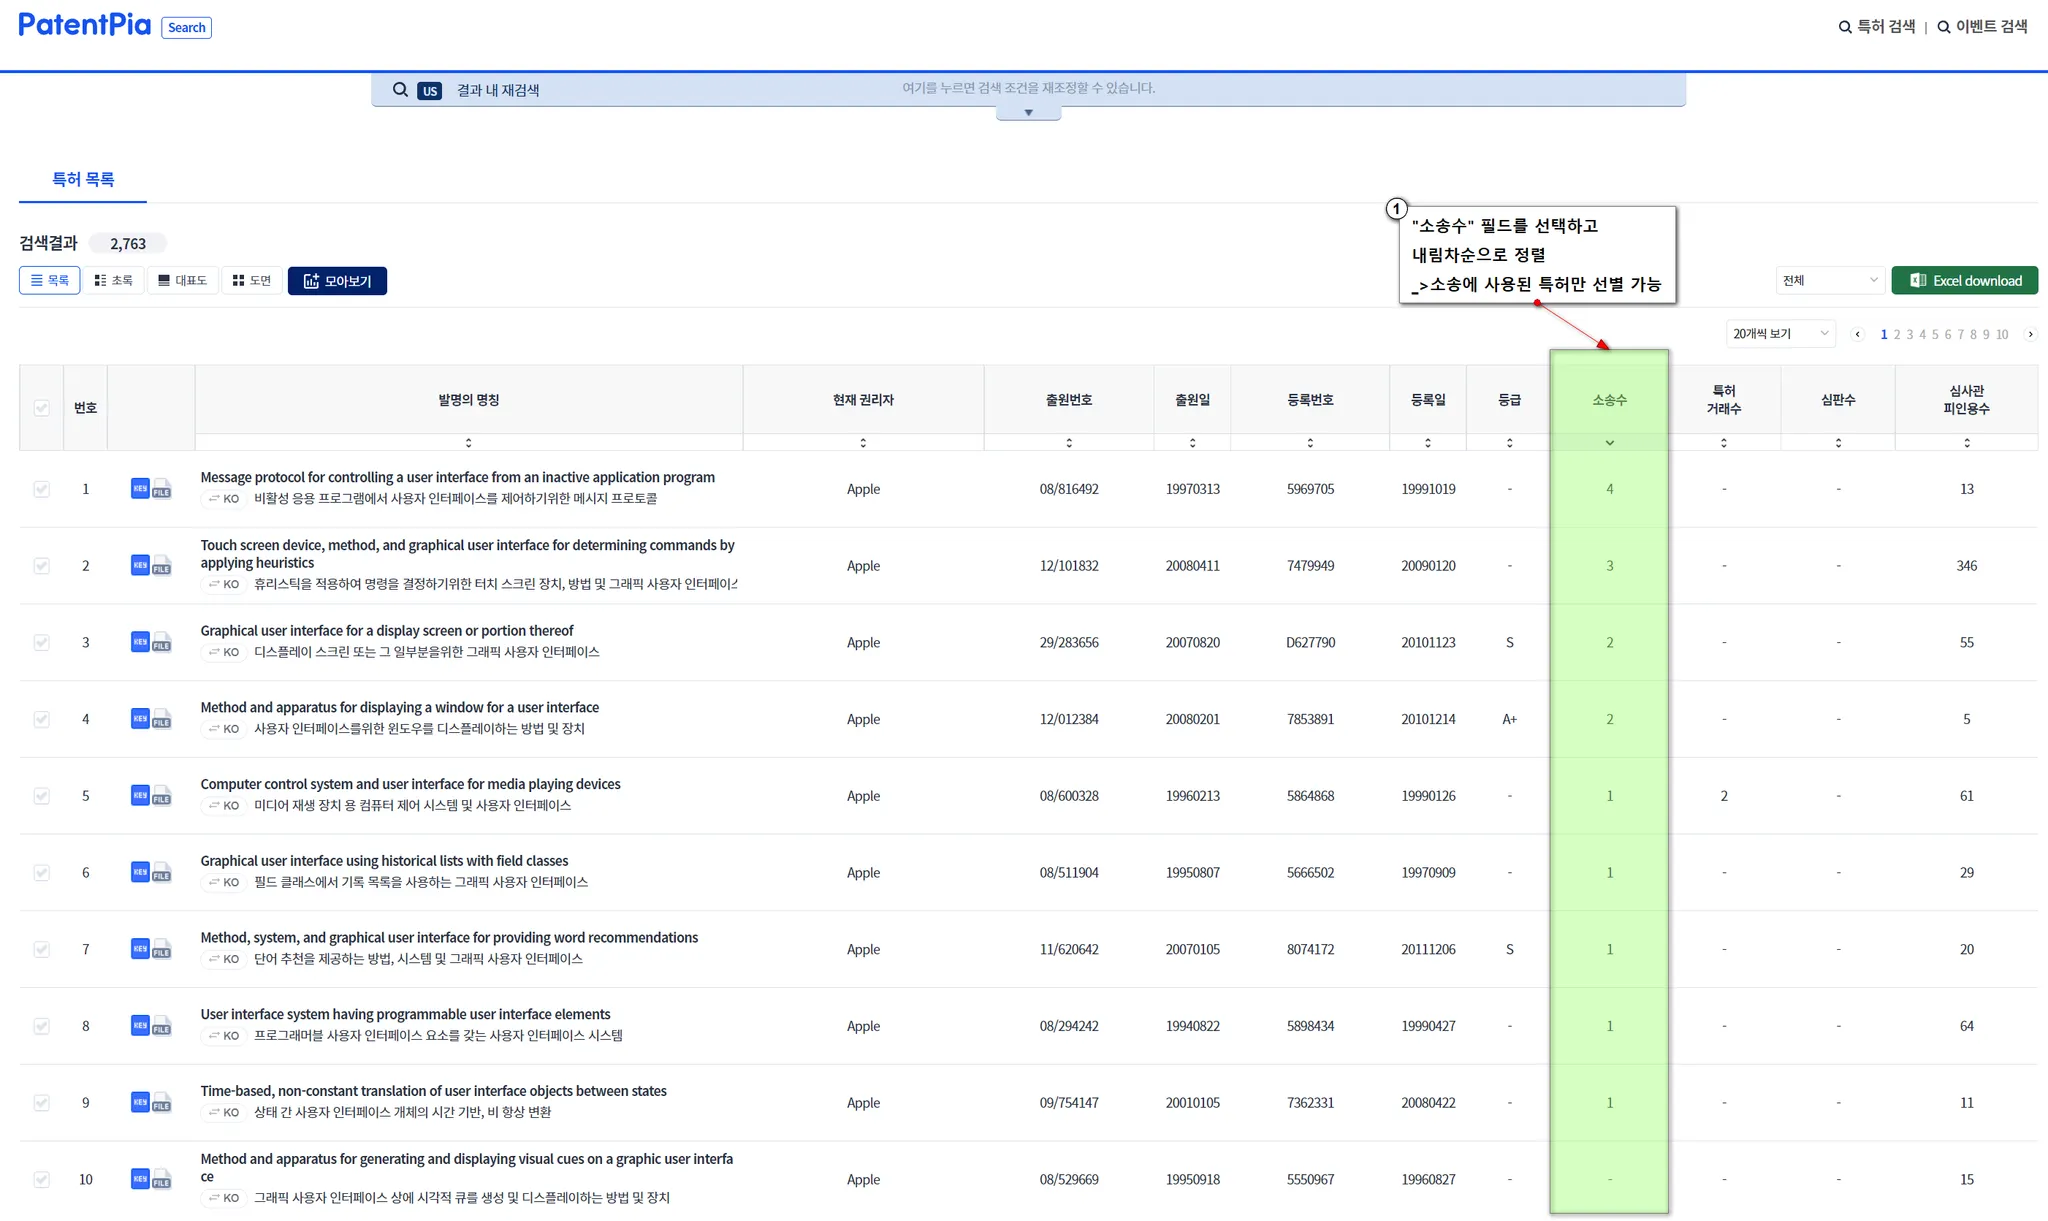Click the FILE icon in row 2
The image size is (2048, 1221).
point(162,567)
